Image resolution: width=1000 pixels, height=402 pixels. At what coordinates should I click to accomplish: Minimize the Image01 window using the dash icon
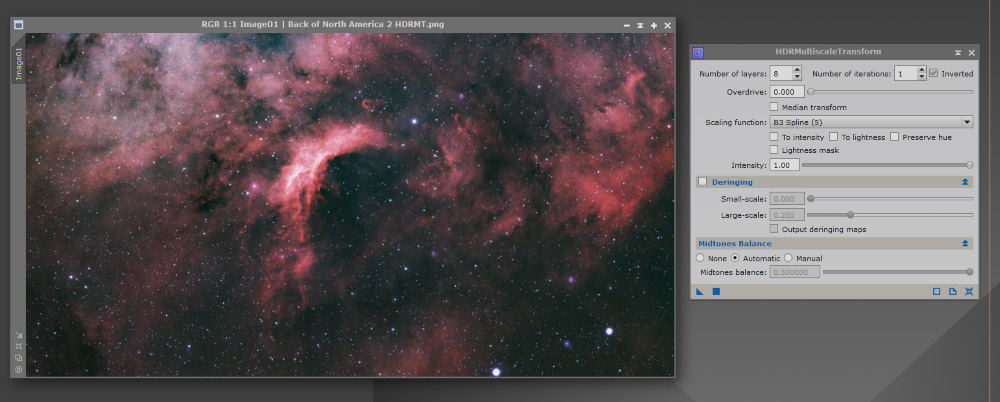click(x=627, y=26)
